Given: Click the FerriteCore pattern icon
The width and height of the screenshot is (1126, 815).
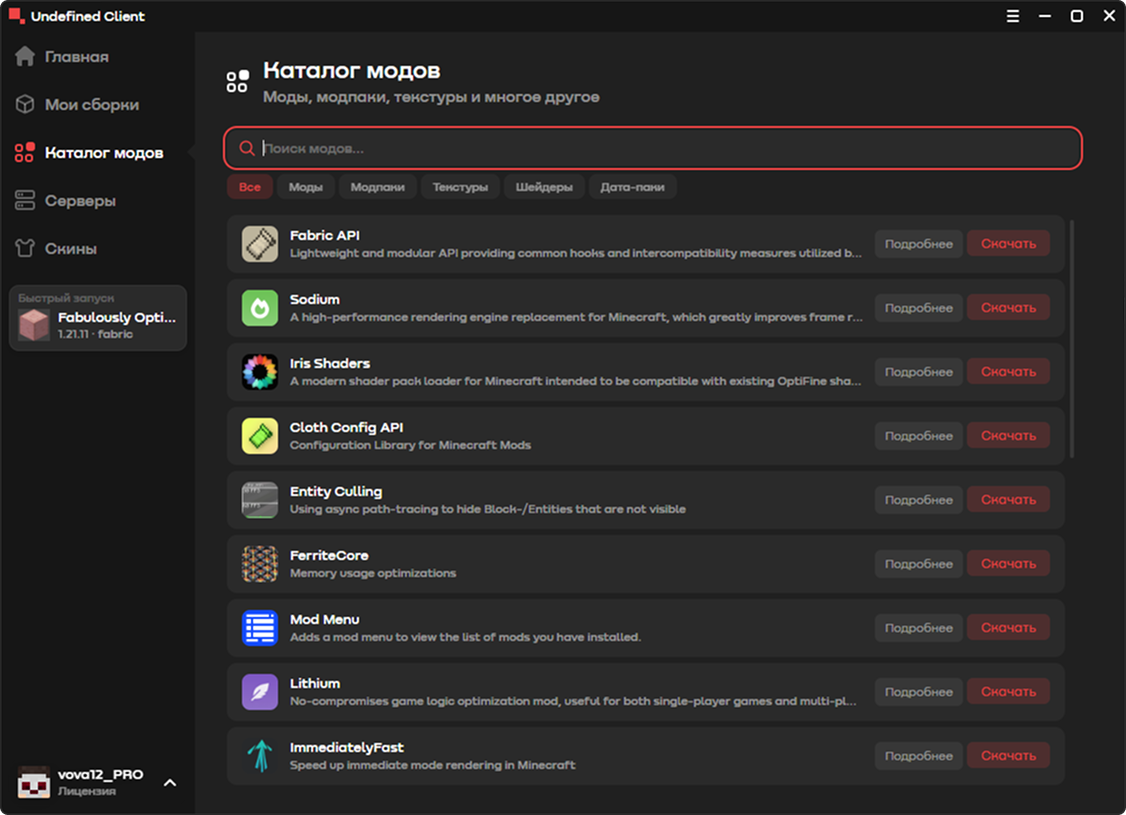Looking at the screenshot, I should click(260, 564).
